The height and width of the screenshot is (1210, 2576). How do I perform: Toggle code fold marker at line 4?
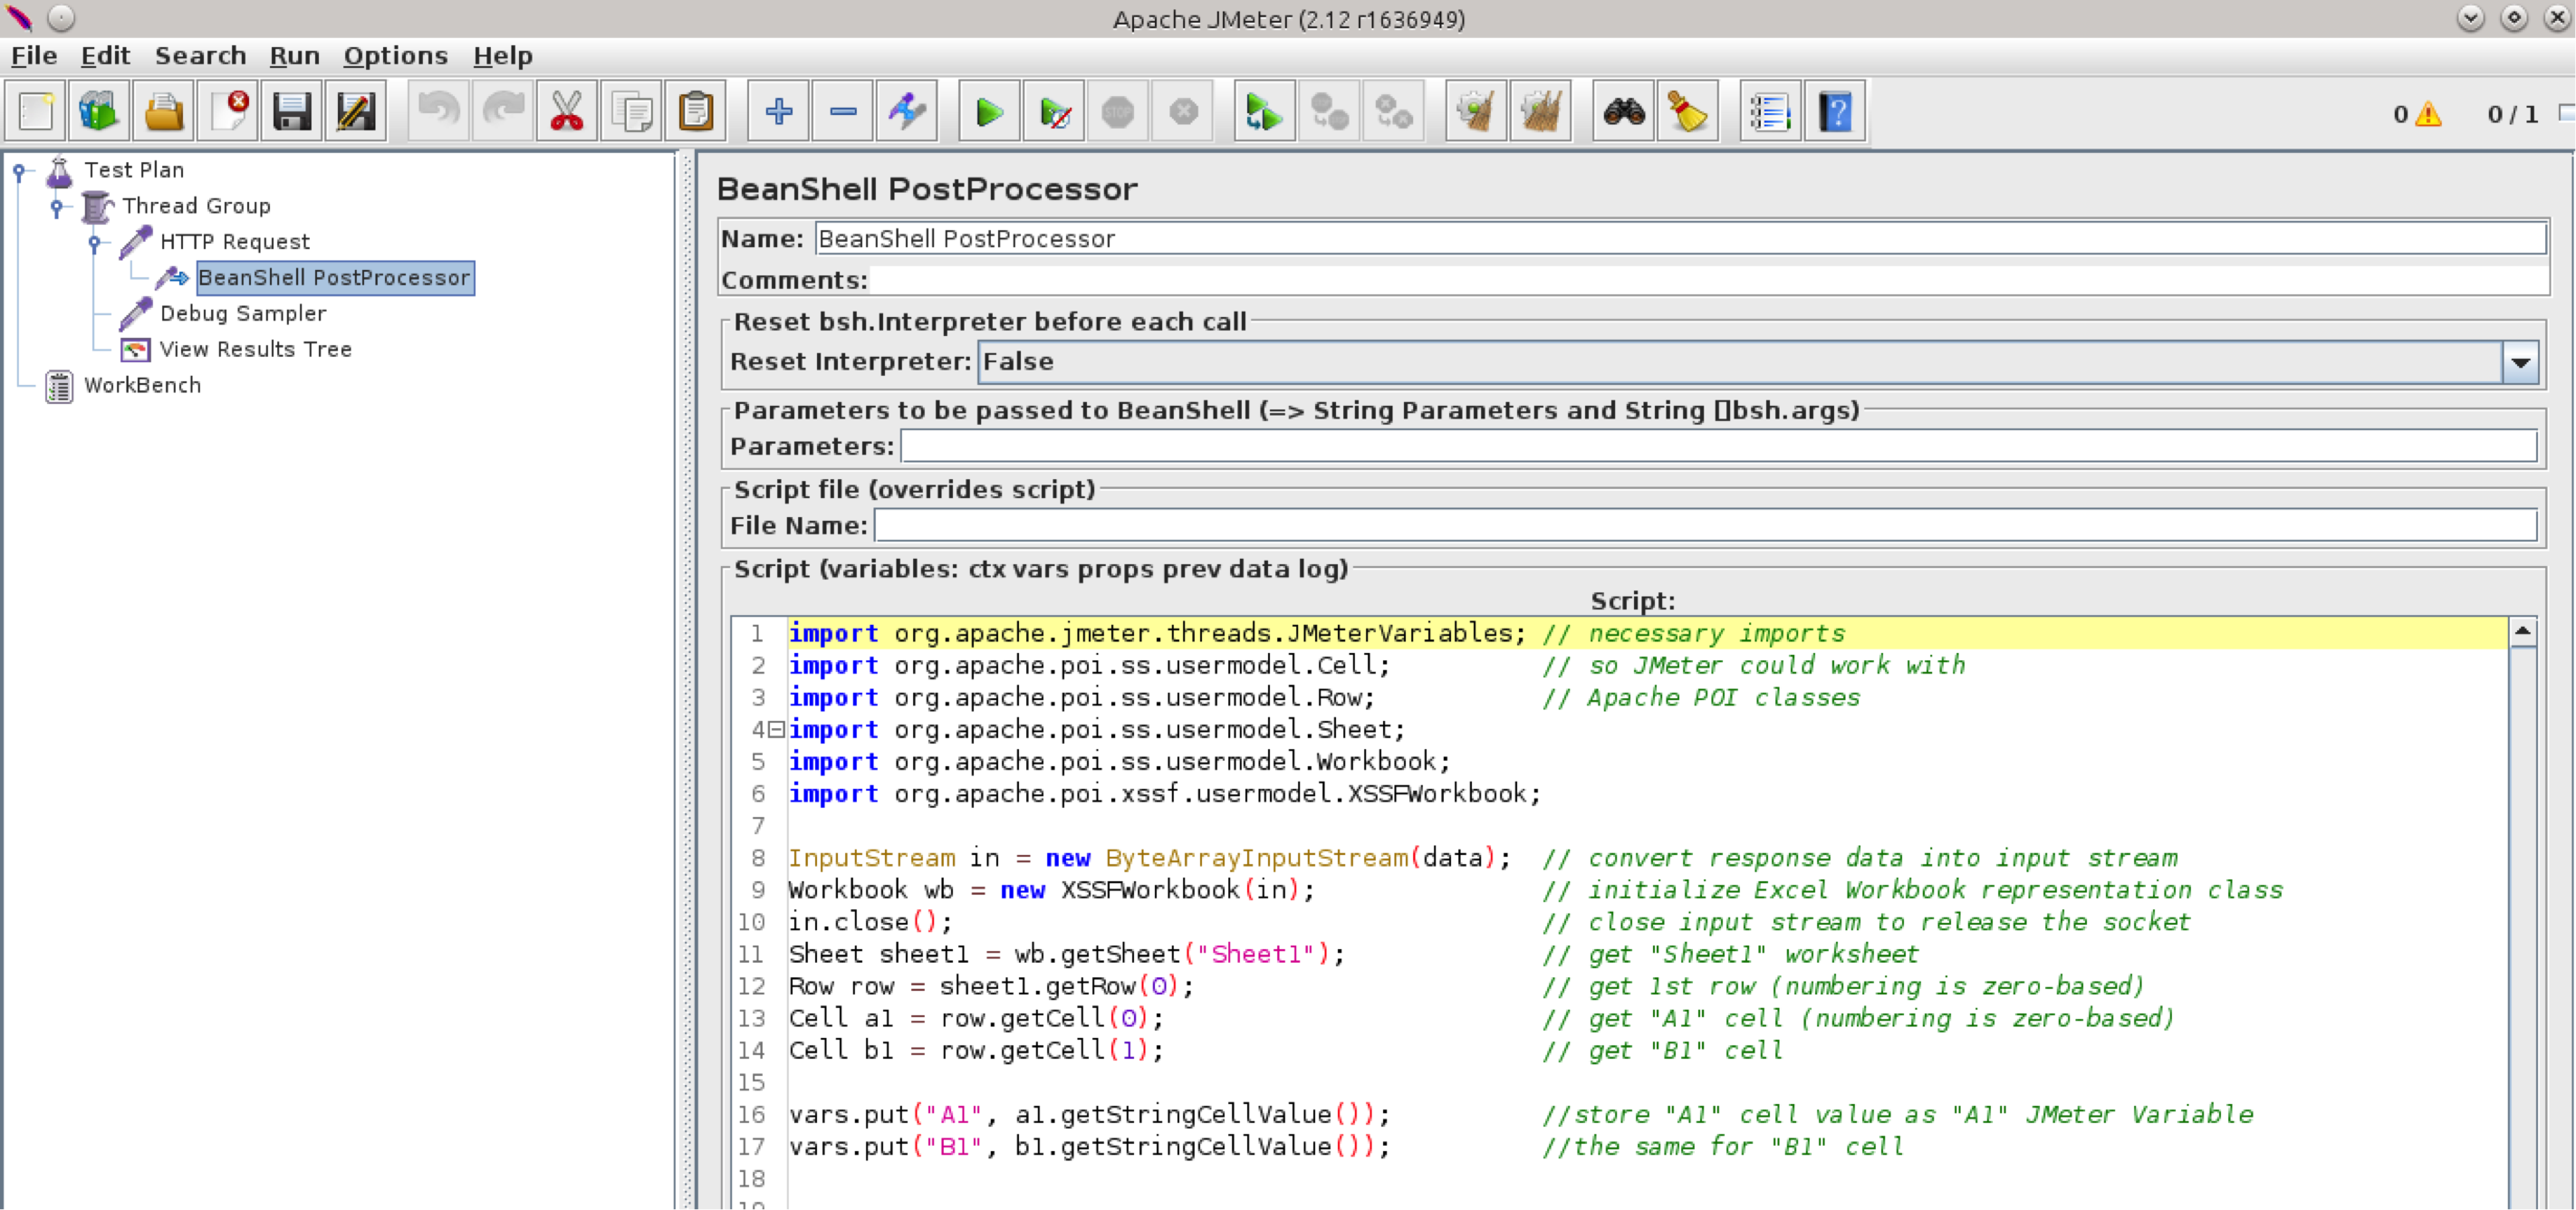pos(776,730)
